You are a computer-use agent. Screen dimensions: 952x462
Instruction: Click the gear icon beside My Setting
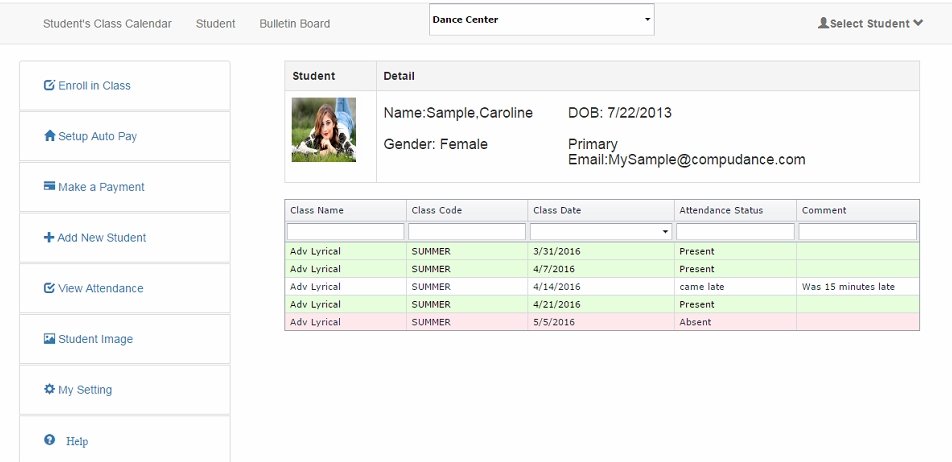click(50, 389)
